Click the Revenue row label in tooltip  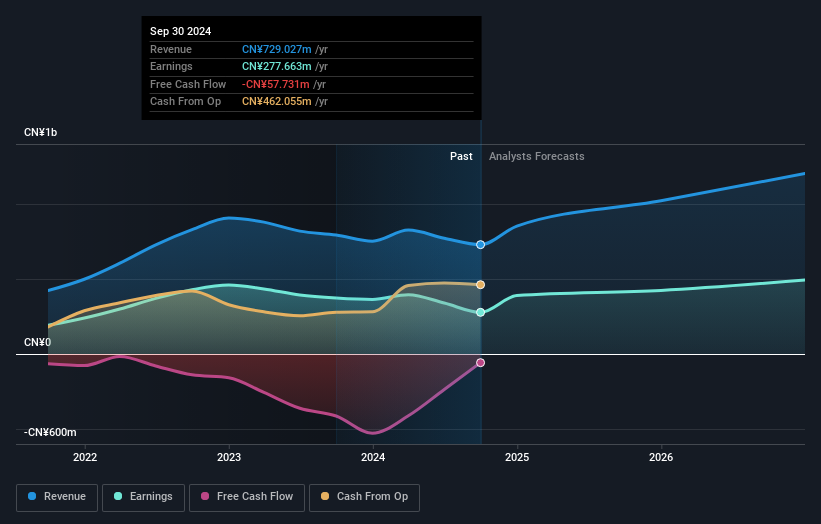coord(171,49)
